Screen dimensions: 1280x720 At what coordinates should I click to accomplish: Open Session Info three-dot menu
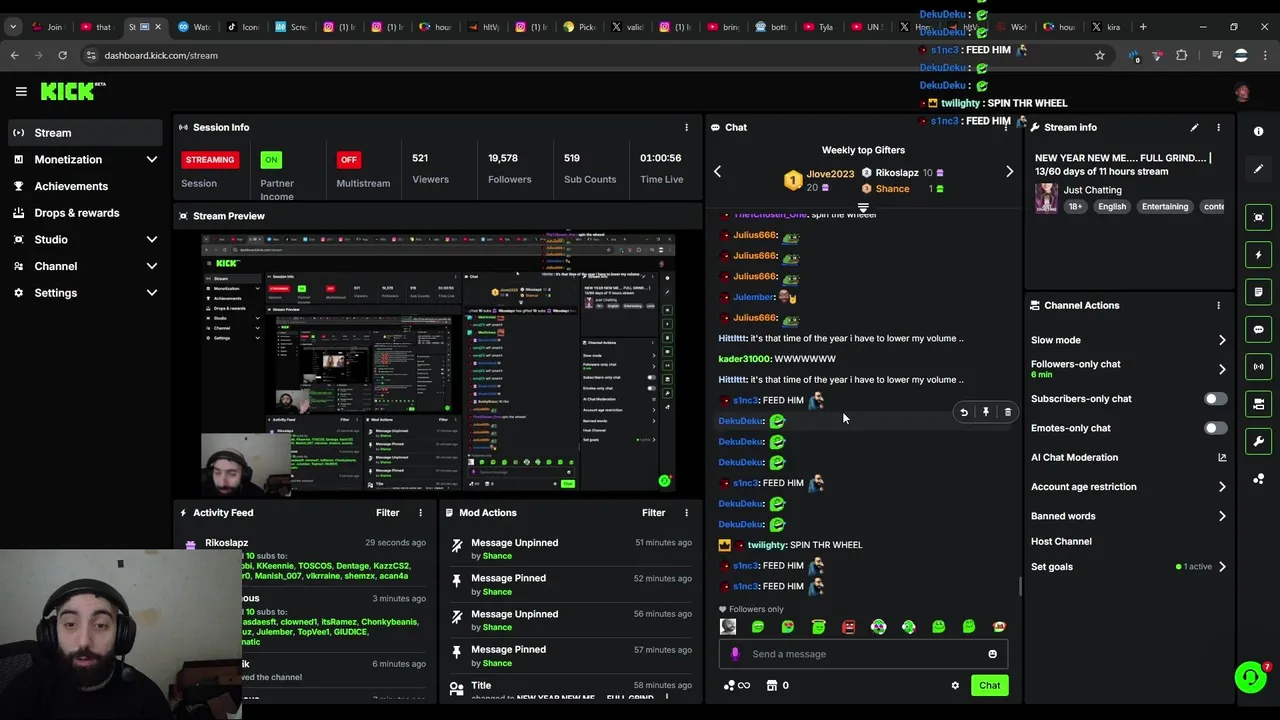click(x=686, y=127)
